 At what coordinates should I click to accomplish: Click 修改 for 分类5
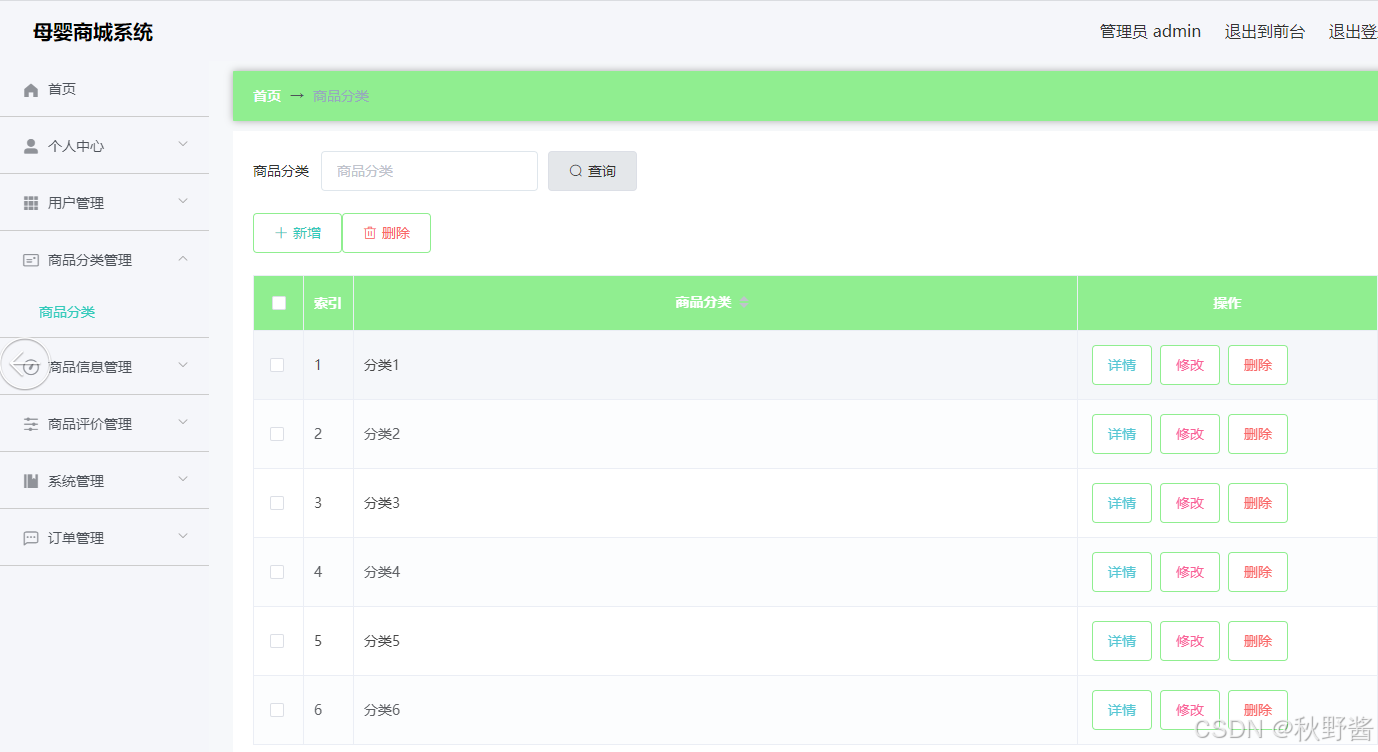coord(1190,641)
